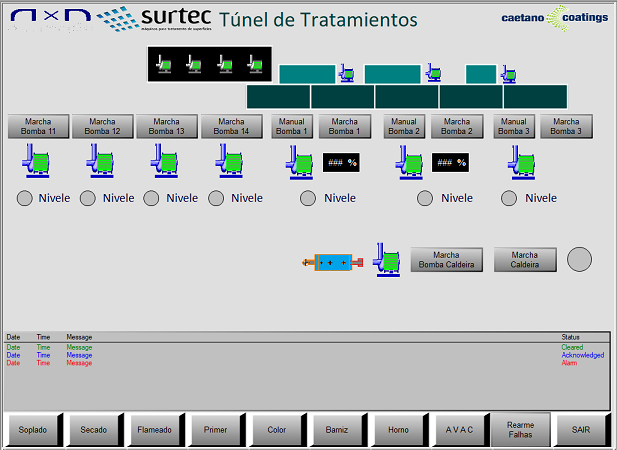The height and width of the screenshot is (450, 617).
Task: Toggle the Nivele indicator under pump 11
Action: (26, 198)
